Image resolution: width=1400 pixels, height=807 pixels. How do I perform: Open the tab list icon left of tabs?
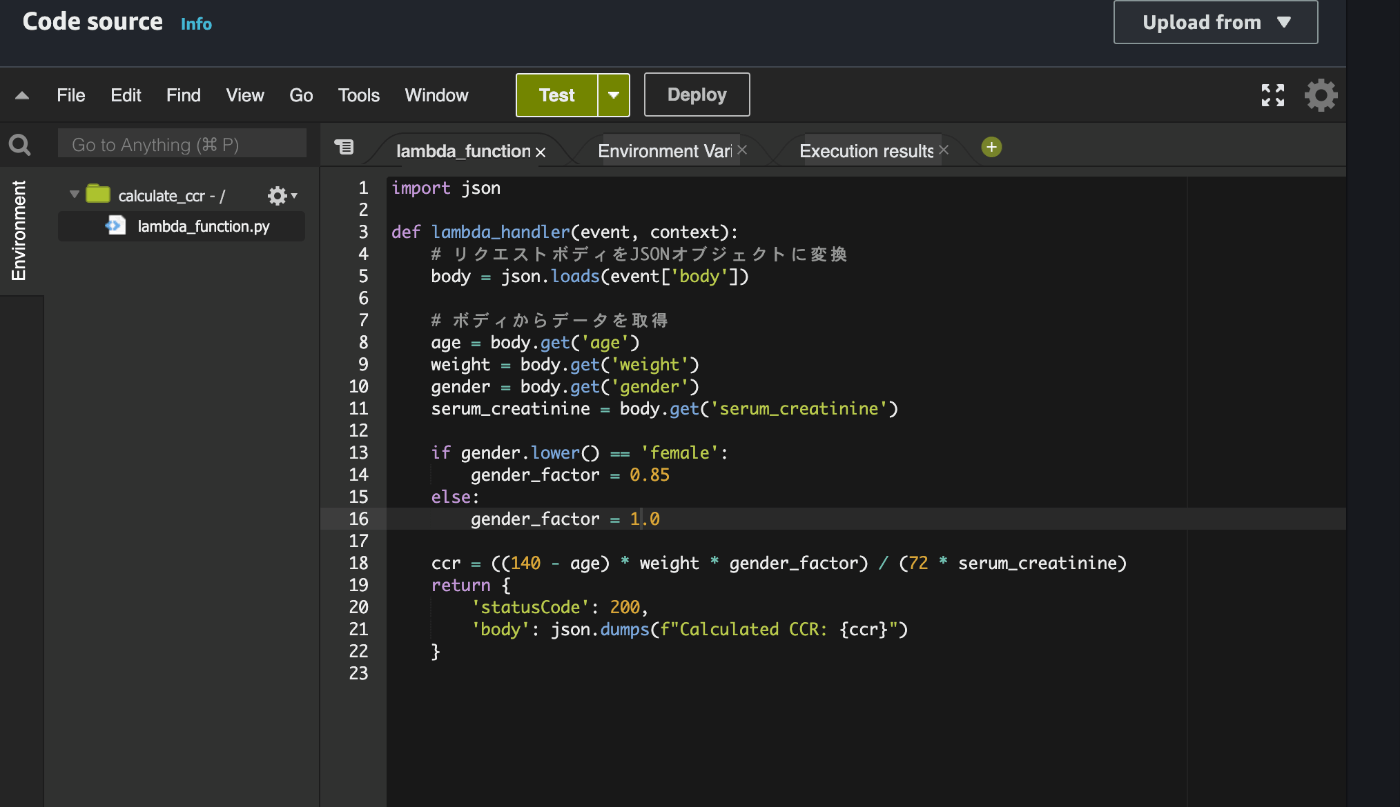click(344, 148)
